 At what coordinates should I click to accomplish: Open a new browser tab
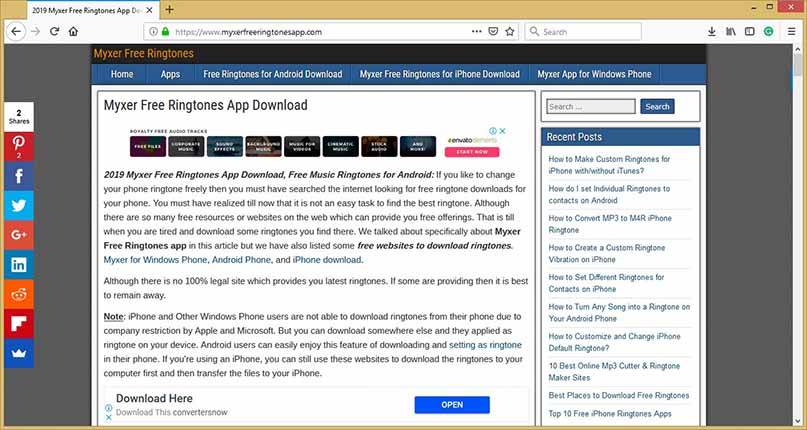[x=169, y=9]
